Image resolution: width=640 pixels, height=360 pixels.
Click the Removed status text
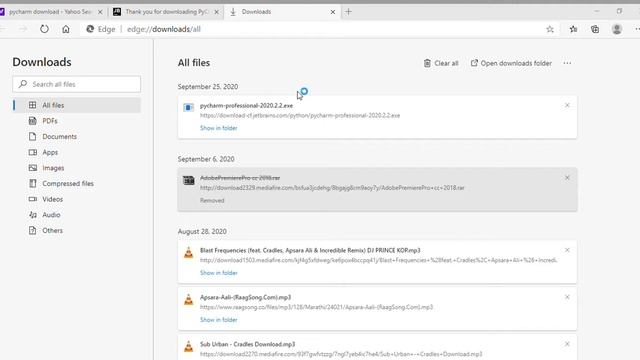tap(212, 200)
